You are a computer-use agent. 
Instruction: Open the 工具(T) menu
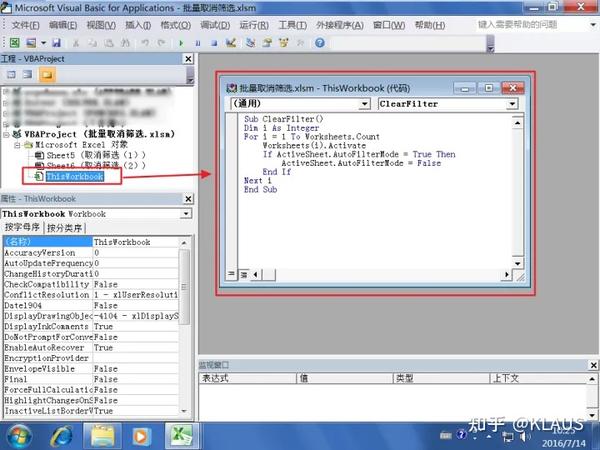pyautogui.click(x=293, y=25)
